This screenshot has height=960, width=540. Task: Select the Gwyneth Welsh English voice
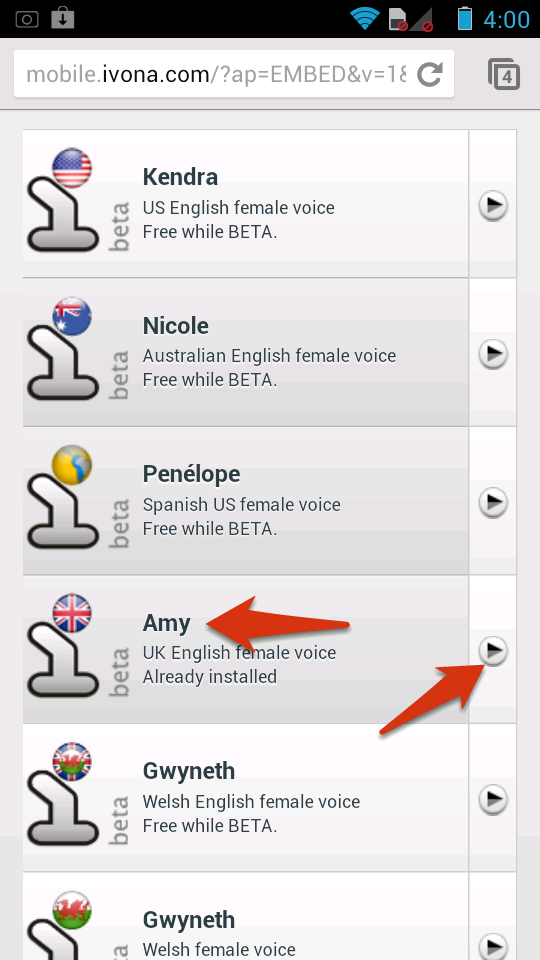[x=246, y=798]
